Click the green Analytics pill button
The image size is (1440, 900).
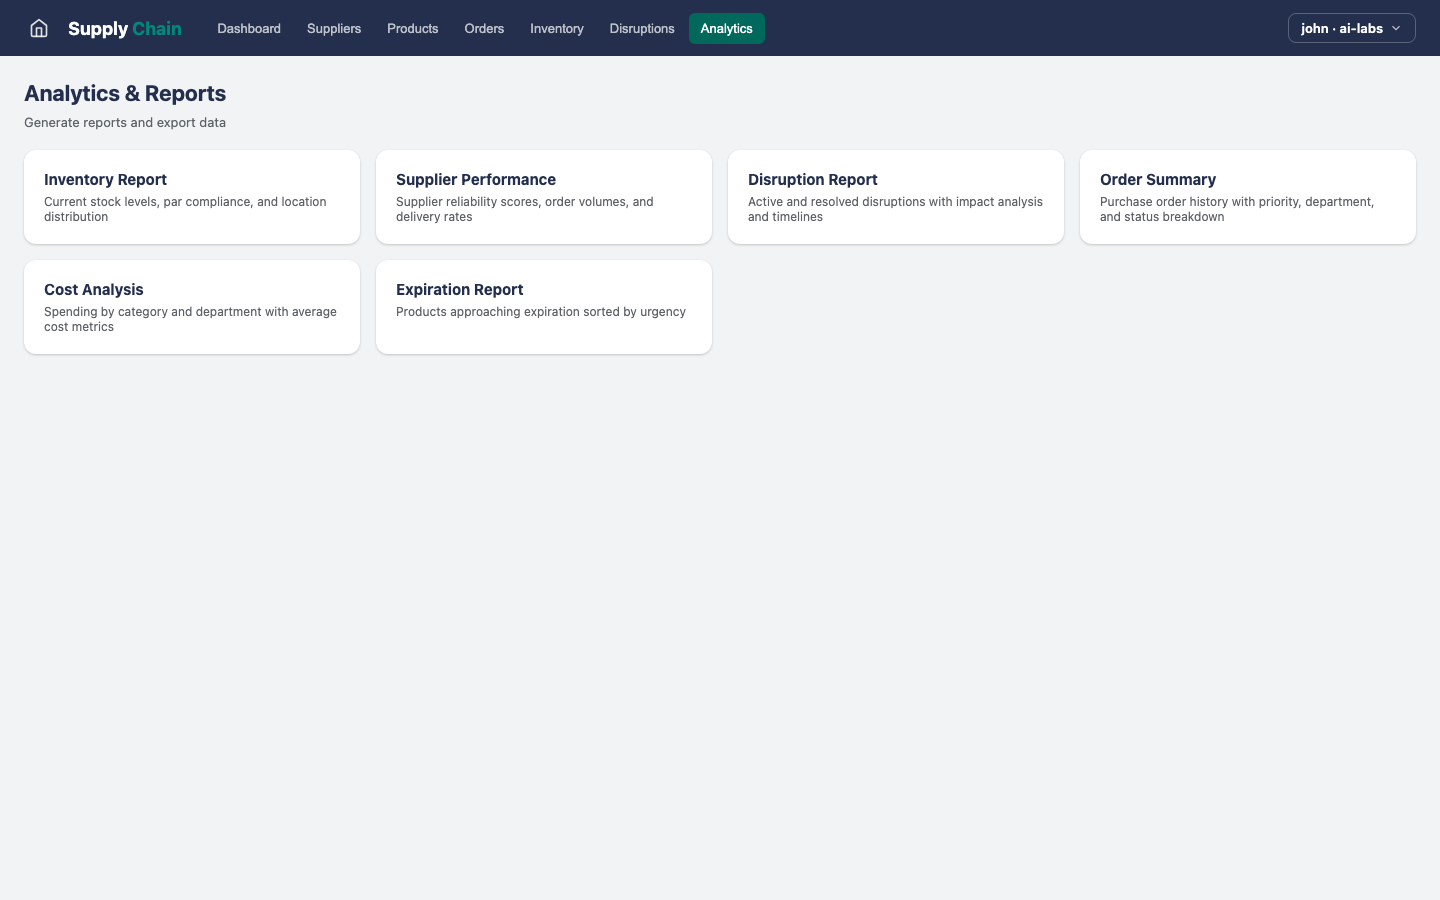727,28
